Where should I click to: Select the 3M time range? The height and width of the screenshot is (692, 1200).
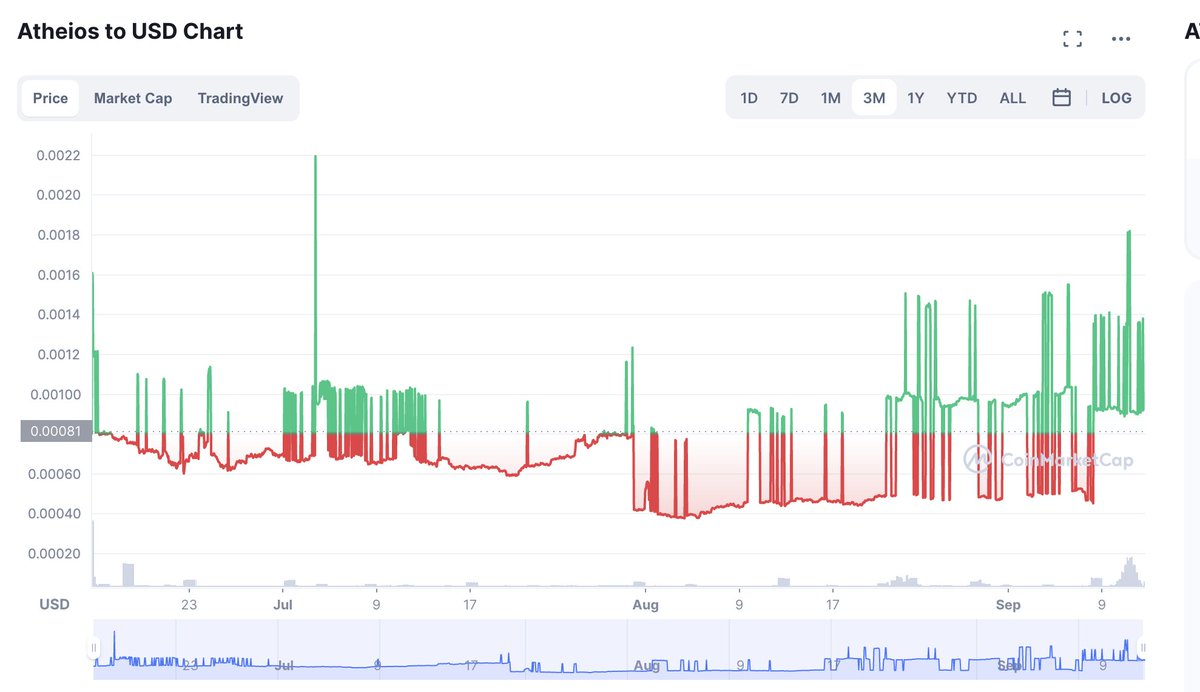point(874,98)
